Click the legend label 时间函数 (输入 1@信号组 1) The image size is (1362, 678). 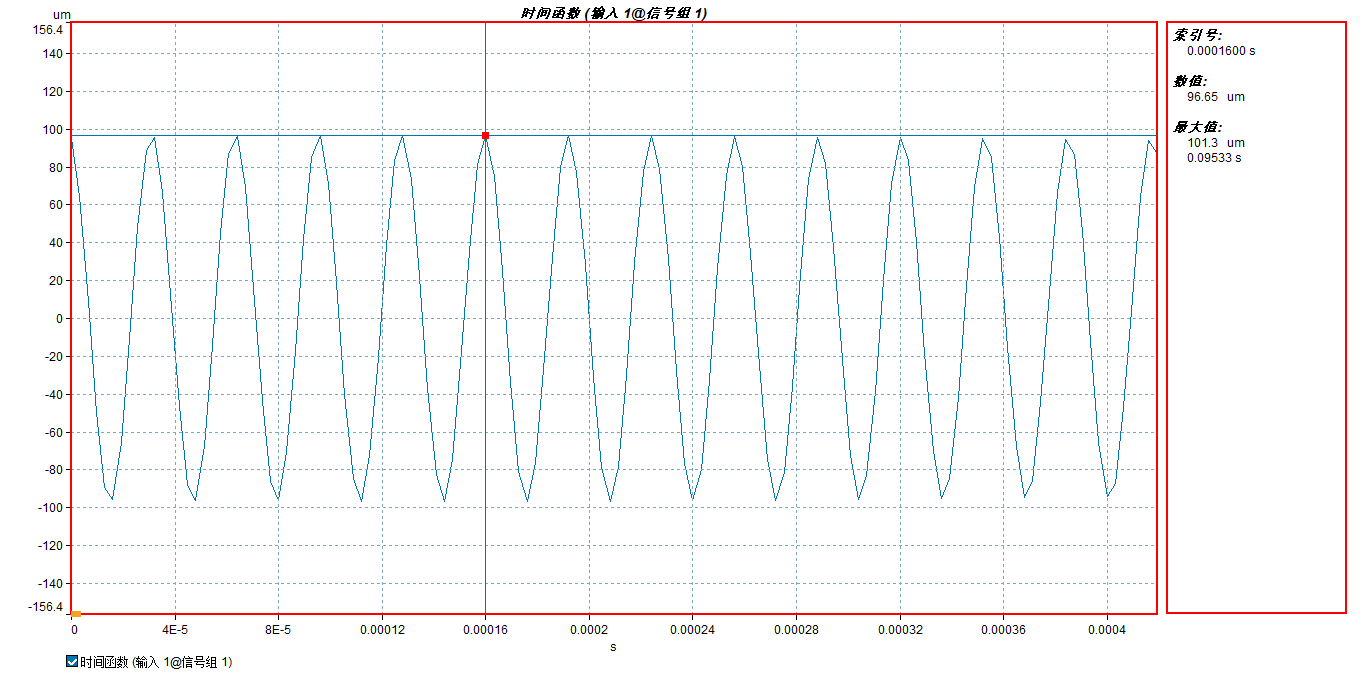[156, 662]
